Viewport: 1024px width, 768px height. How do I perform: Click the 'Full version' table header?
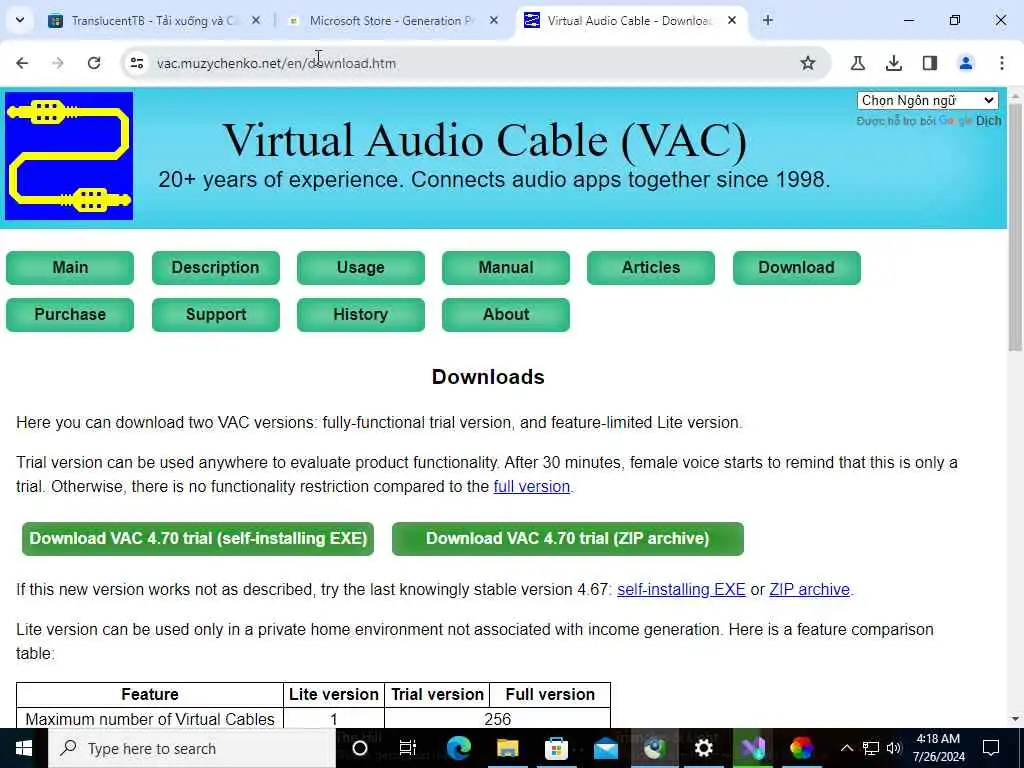(x=550, y=694)
